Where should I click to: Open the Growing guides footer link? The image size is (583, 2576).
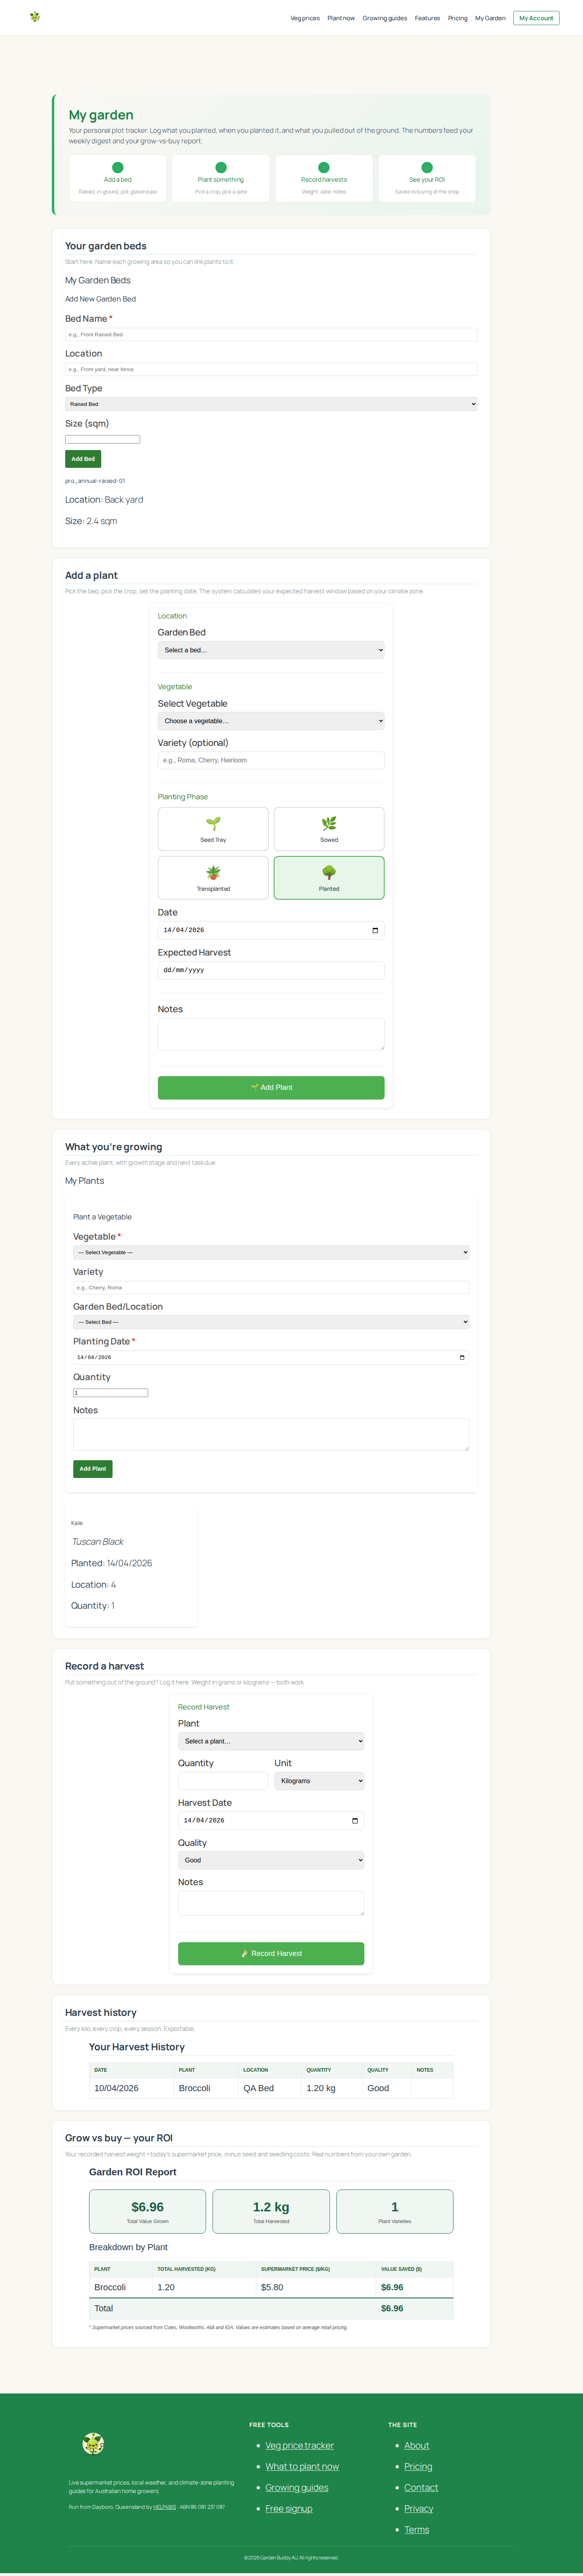click(297, 2487)
